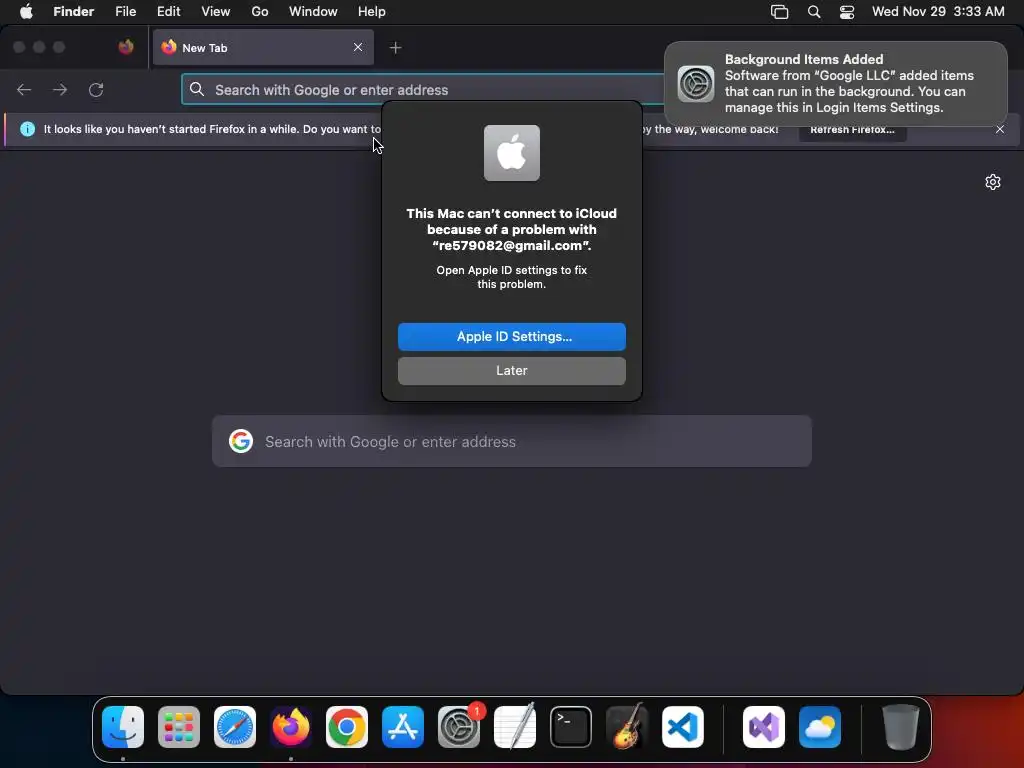Open GarageBand from the Dock

[626, 727]
